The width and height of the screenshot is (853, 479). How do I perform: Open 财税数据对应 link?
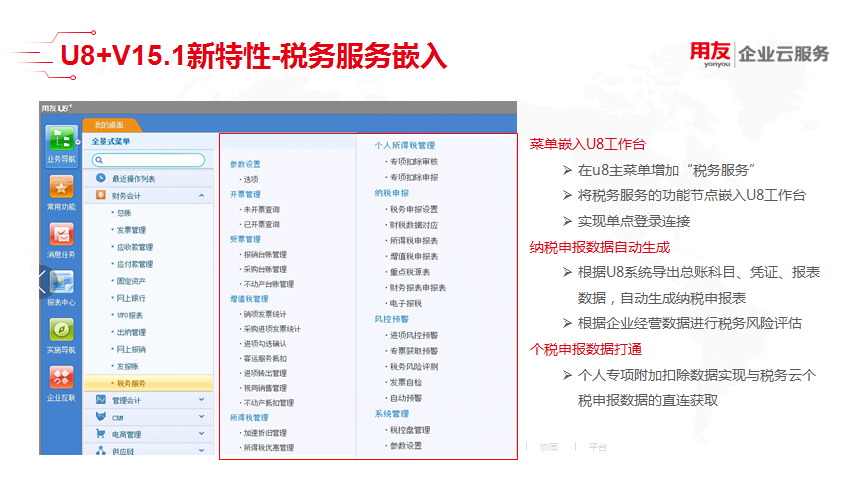click(x=414, y=225)
